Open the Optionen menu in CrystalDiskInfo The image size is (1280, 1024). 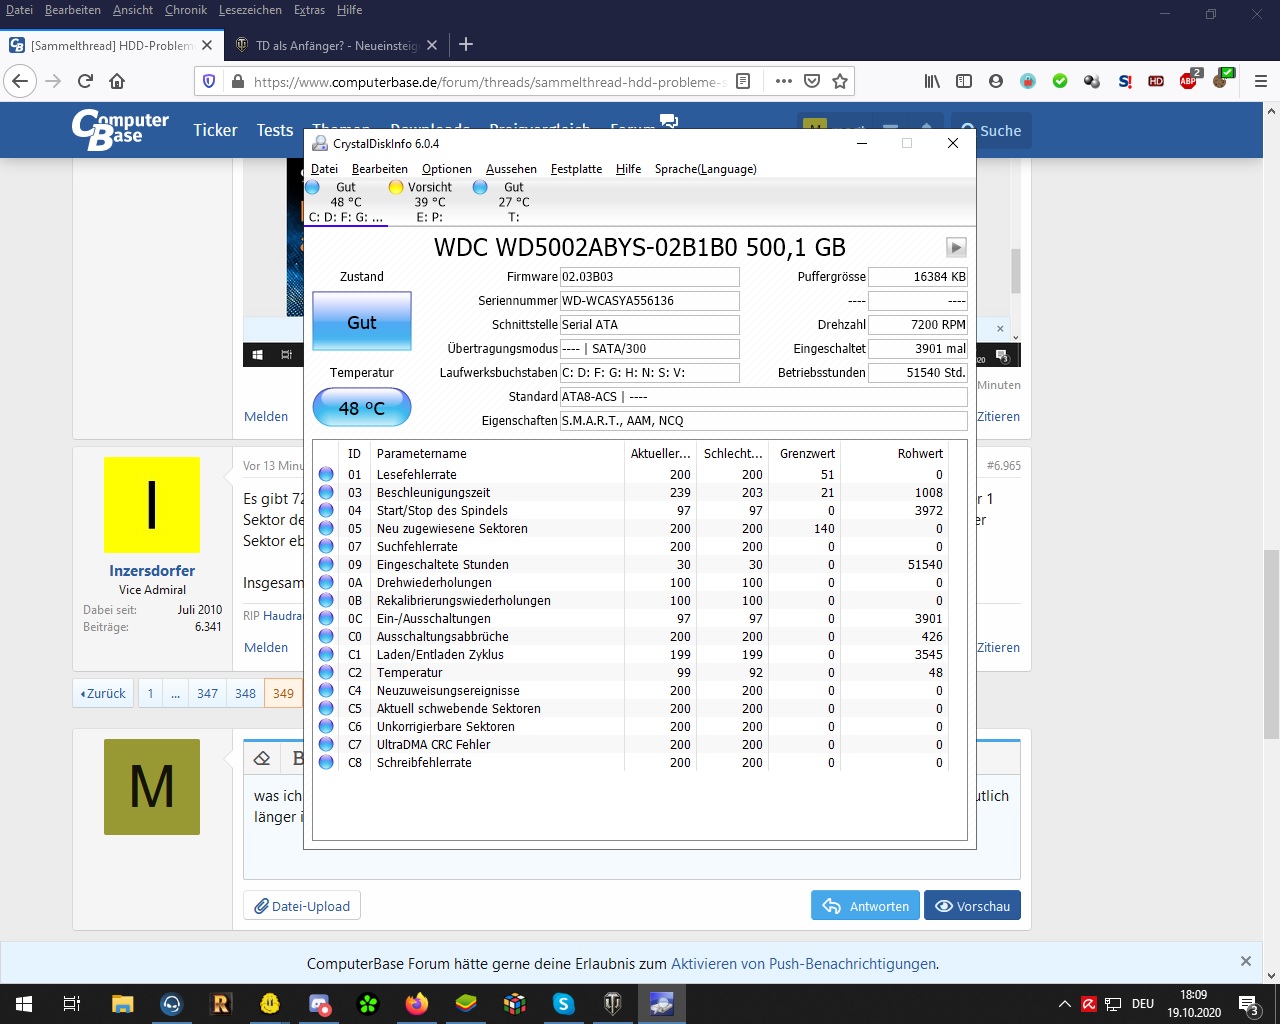coord(446,169)
